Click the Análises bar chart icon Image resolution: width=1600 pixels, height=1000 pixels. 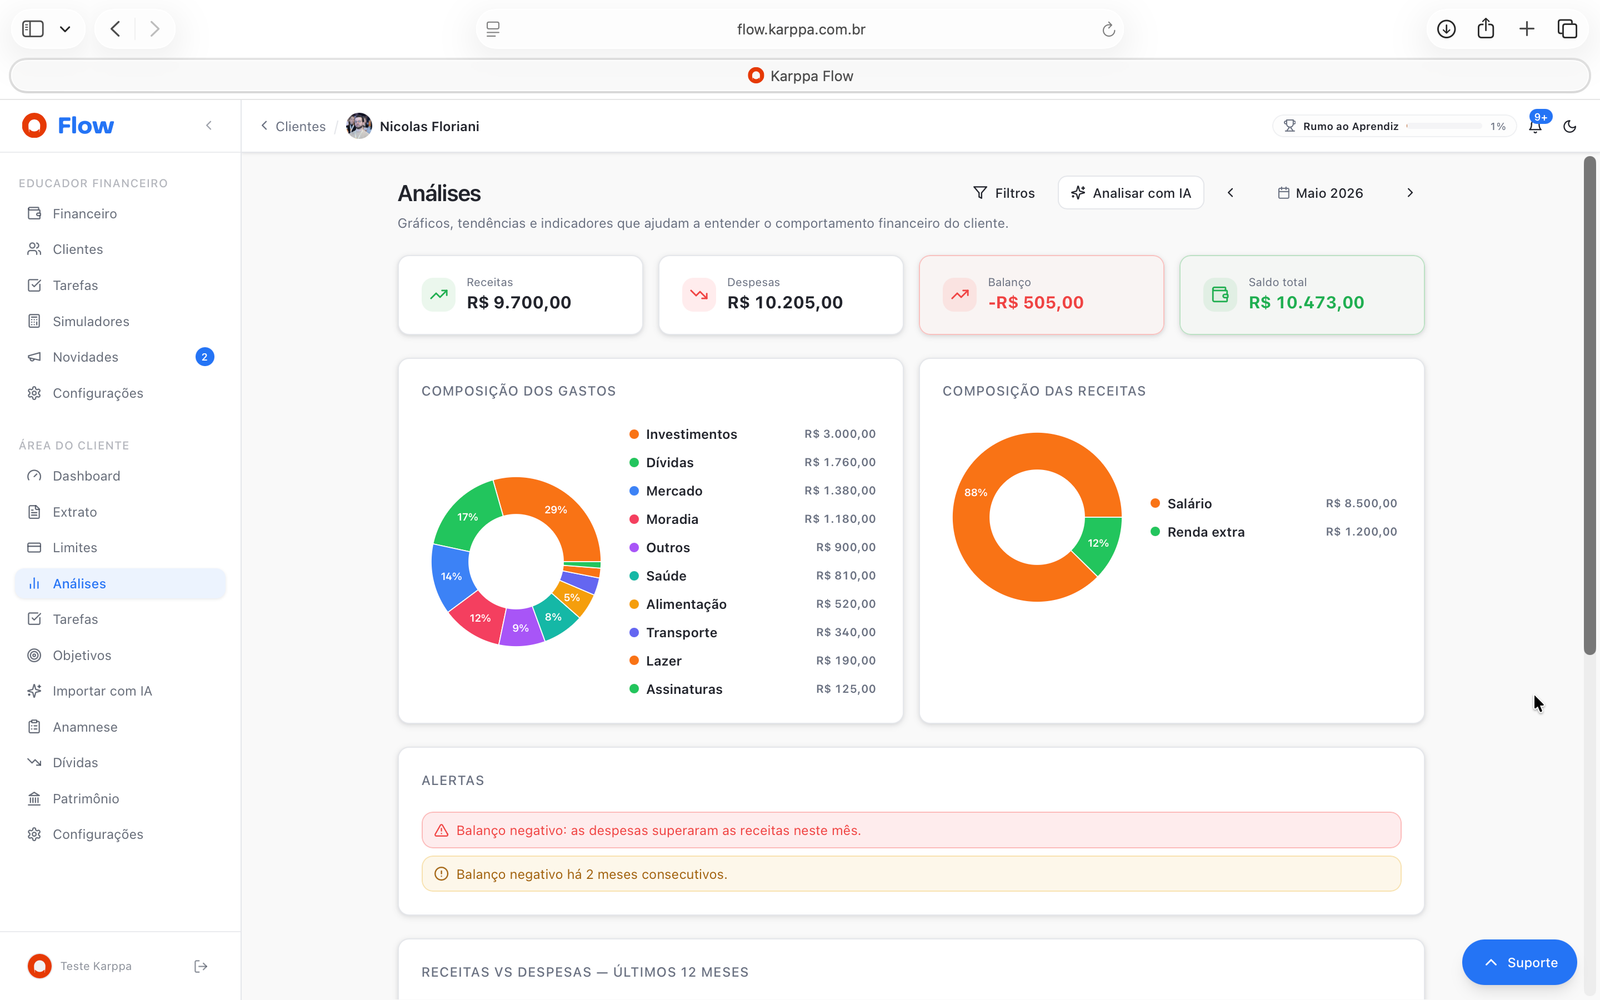click(x=34, y=584)
